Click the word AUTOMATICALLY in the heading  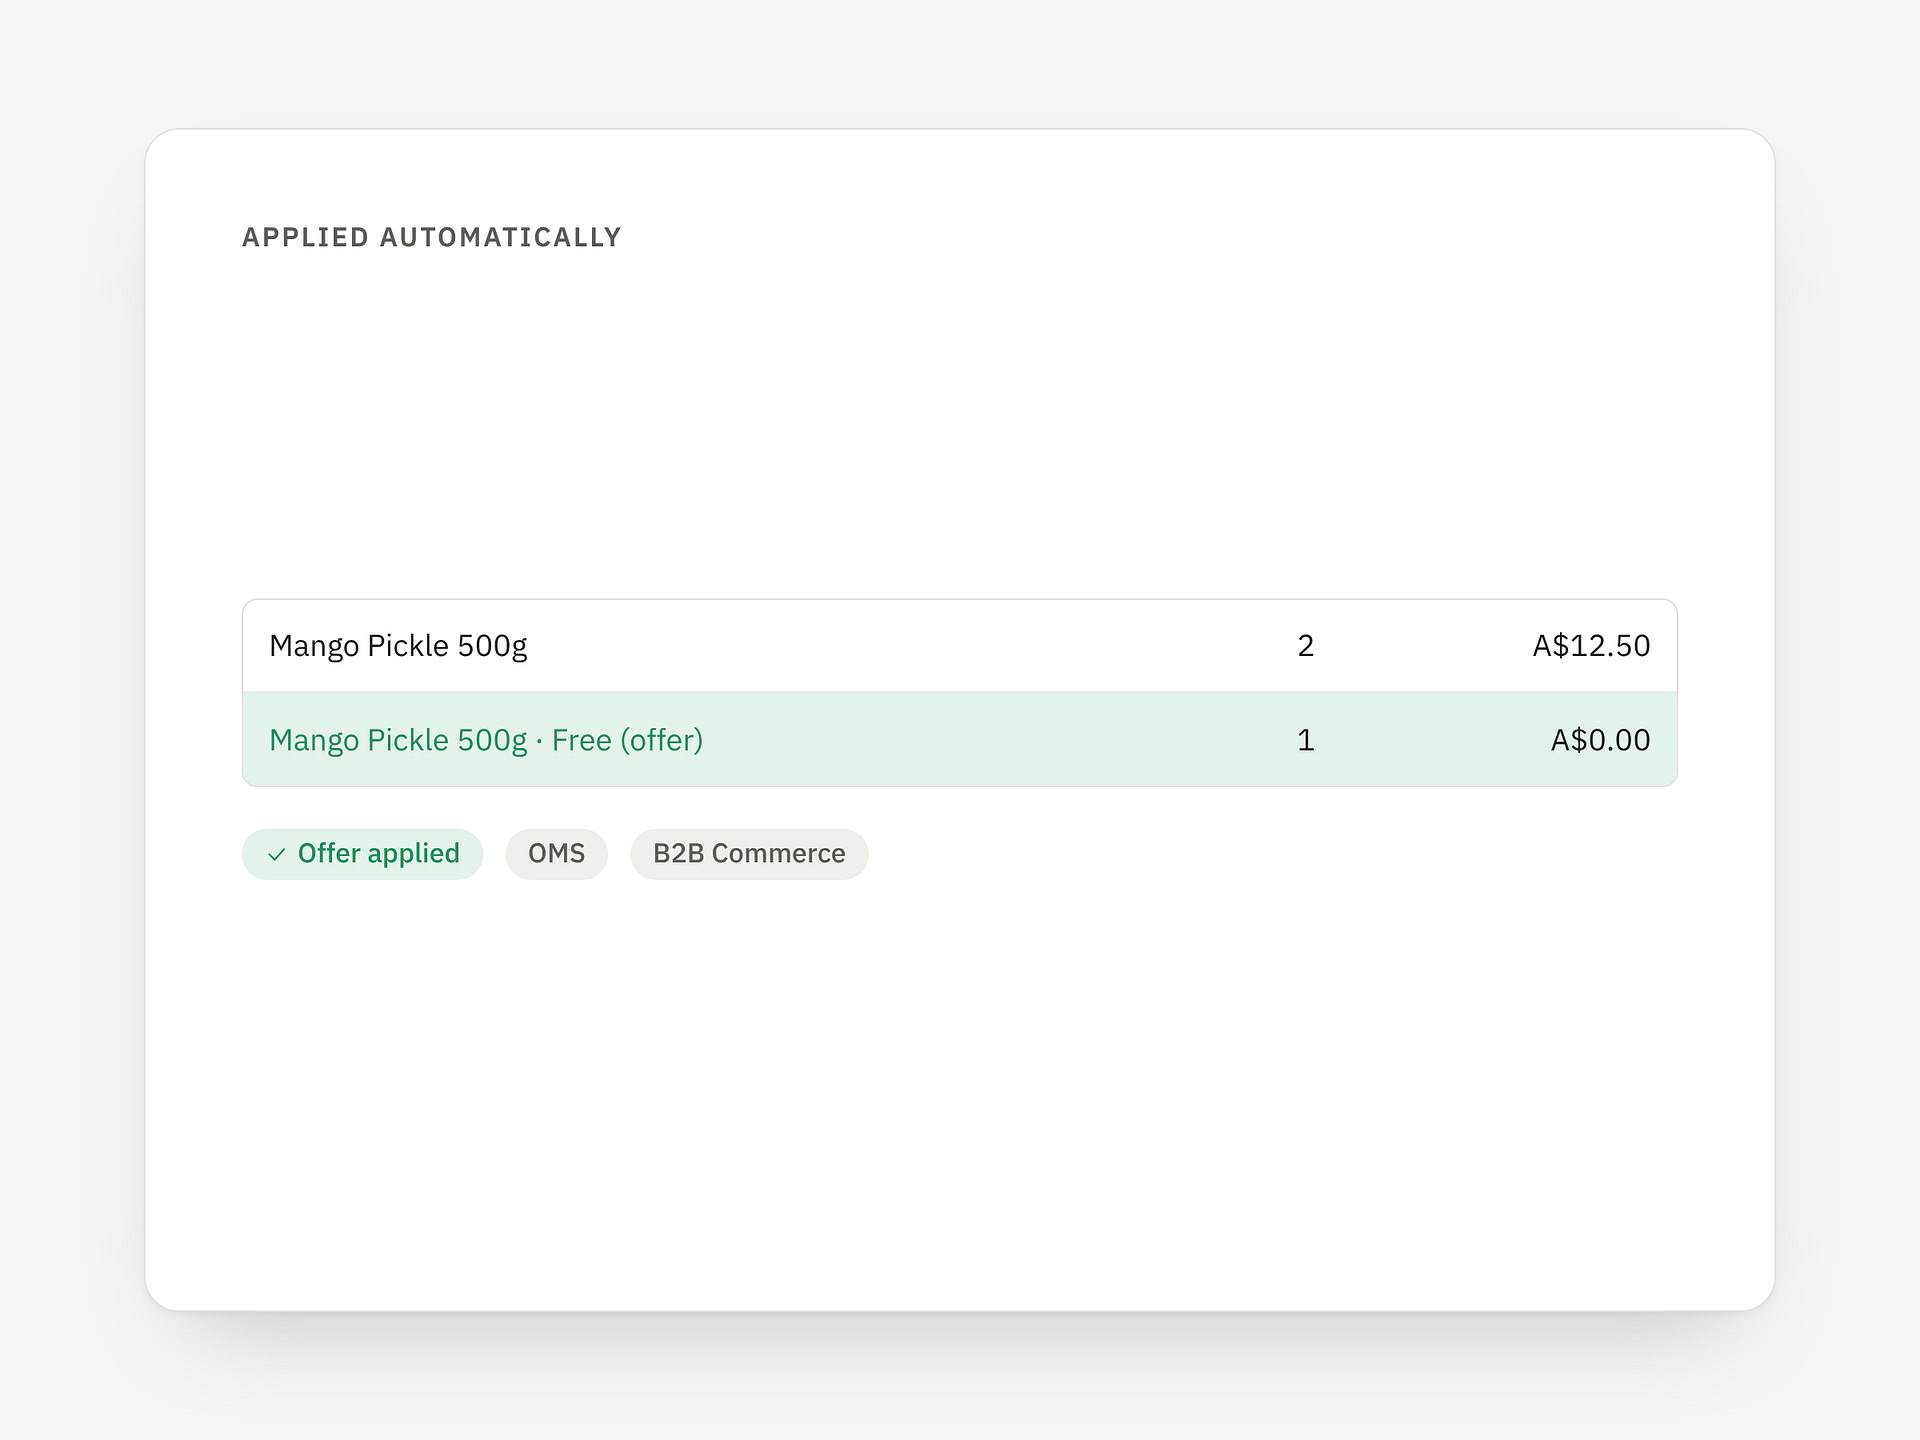pos(501,237)
